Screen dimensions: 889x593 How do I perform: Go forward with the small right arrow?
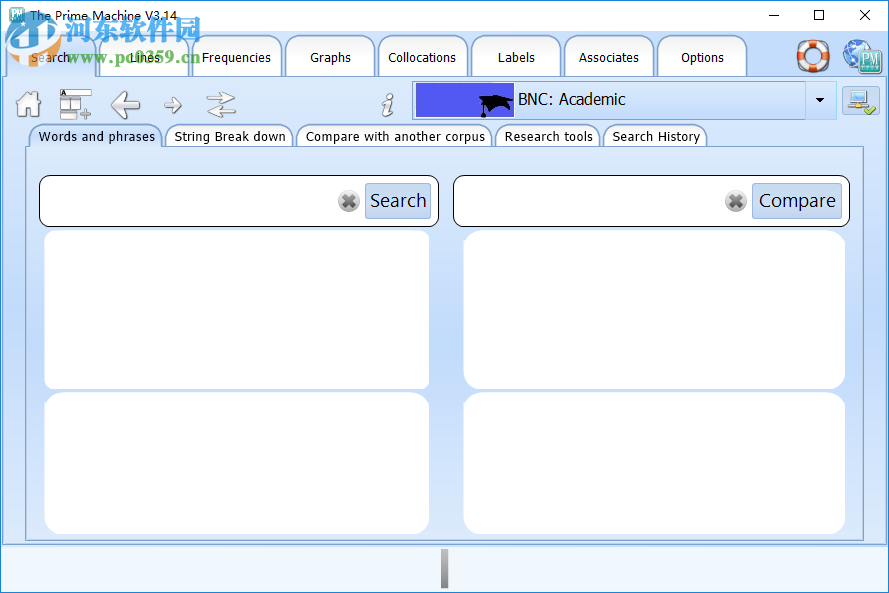coord(173,105)
